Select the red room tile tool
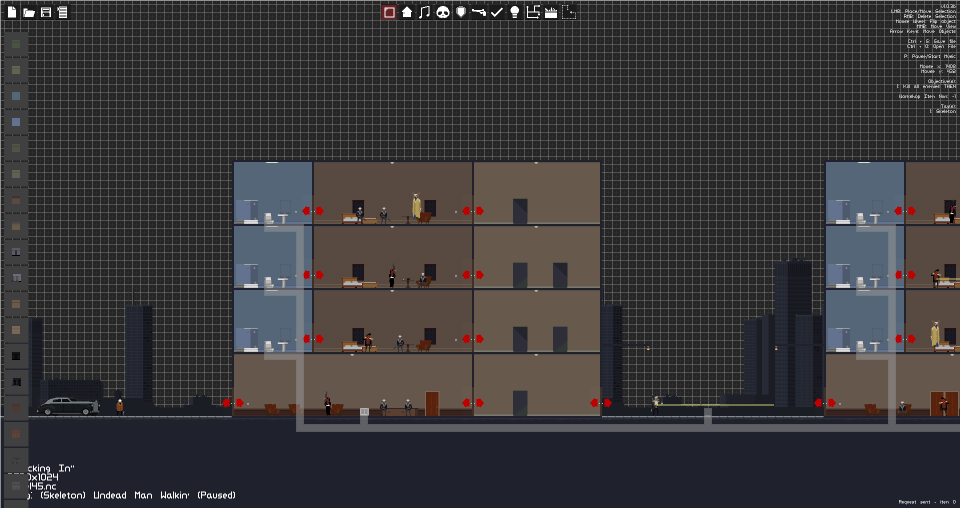 click(x=389, y=12)
